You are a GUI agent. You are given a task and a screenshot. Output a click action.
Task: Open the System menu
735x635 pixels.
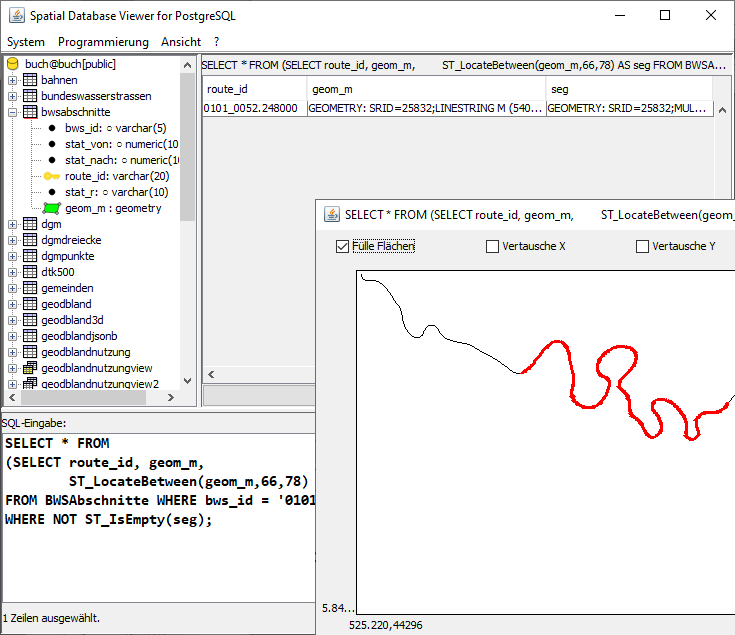26,42
